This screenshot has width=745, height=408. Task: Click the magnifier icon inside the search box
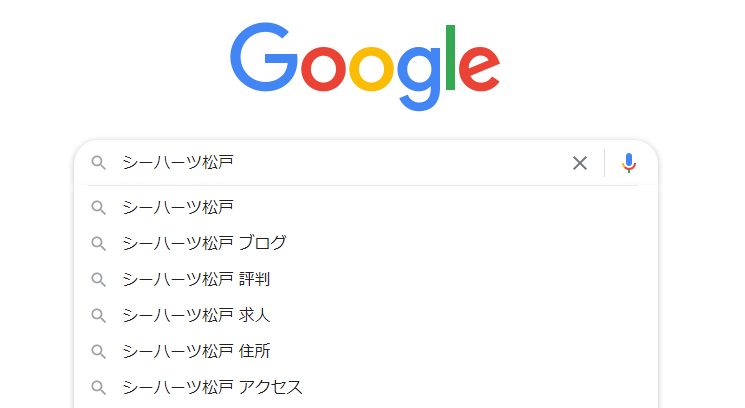point(99,163)
